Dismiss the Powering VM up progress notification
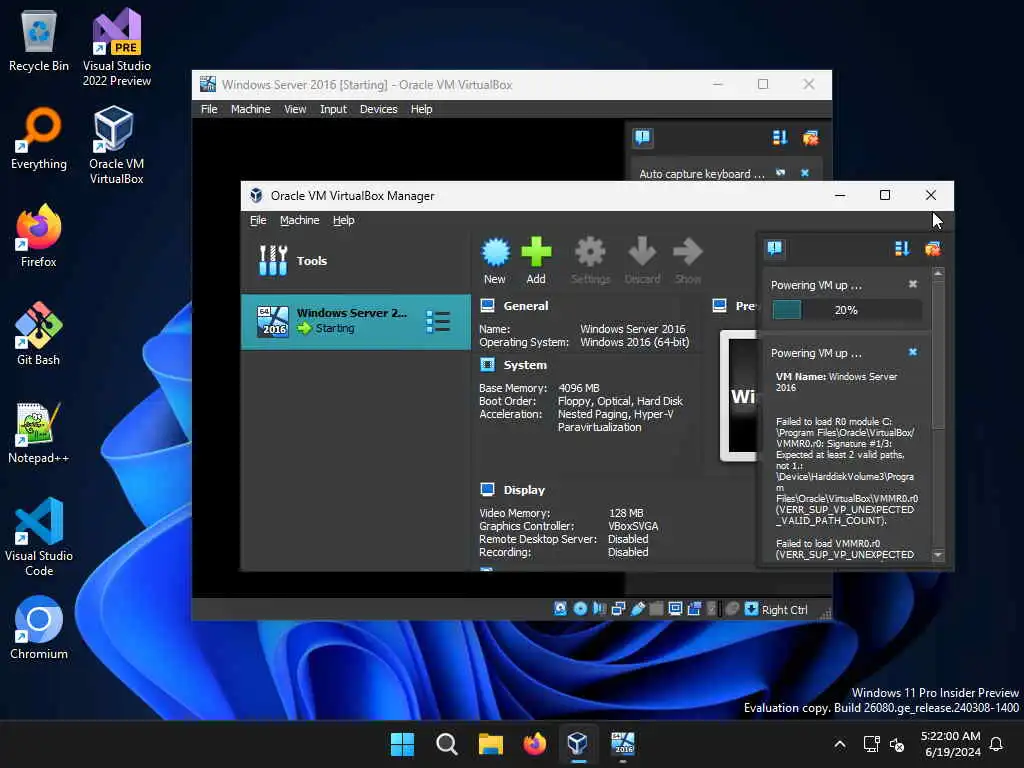The width and height of the screenshot is (1024, 768). point(913,284)
